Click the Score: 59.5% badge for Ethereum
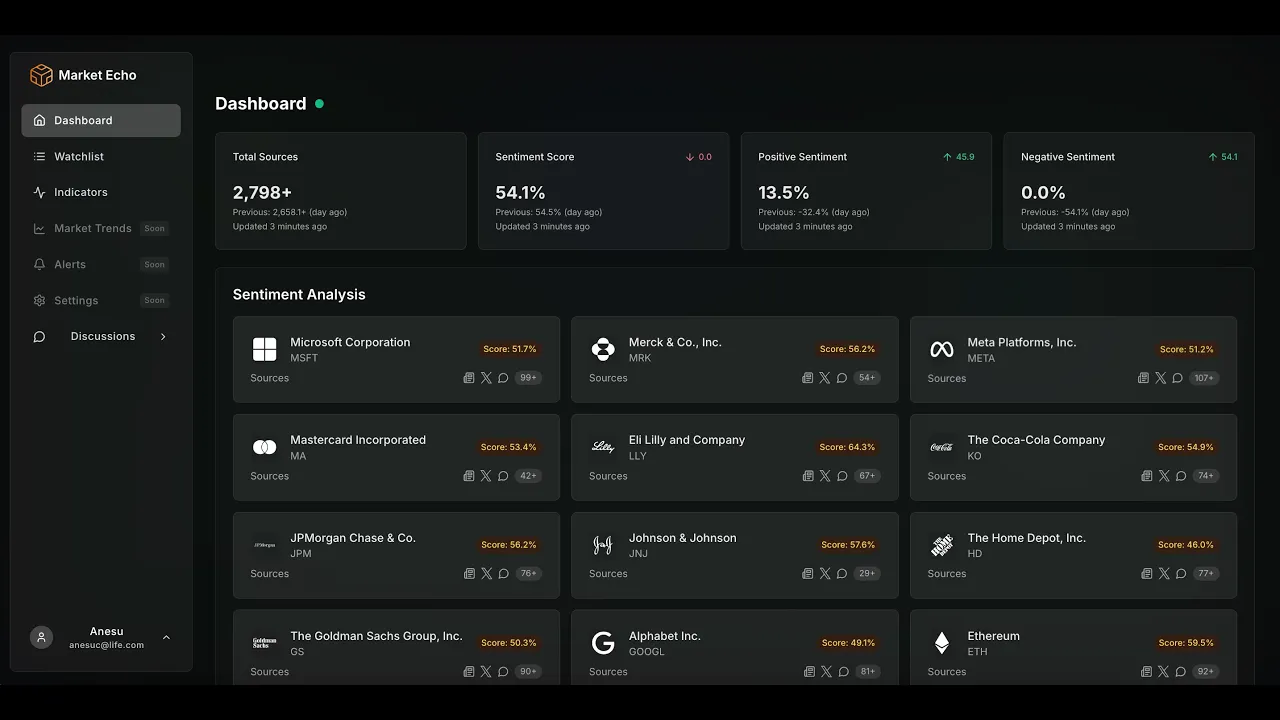Image resolution: width=1280 pixels, height=720 pixels. [x=1186, y=643]
